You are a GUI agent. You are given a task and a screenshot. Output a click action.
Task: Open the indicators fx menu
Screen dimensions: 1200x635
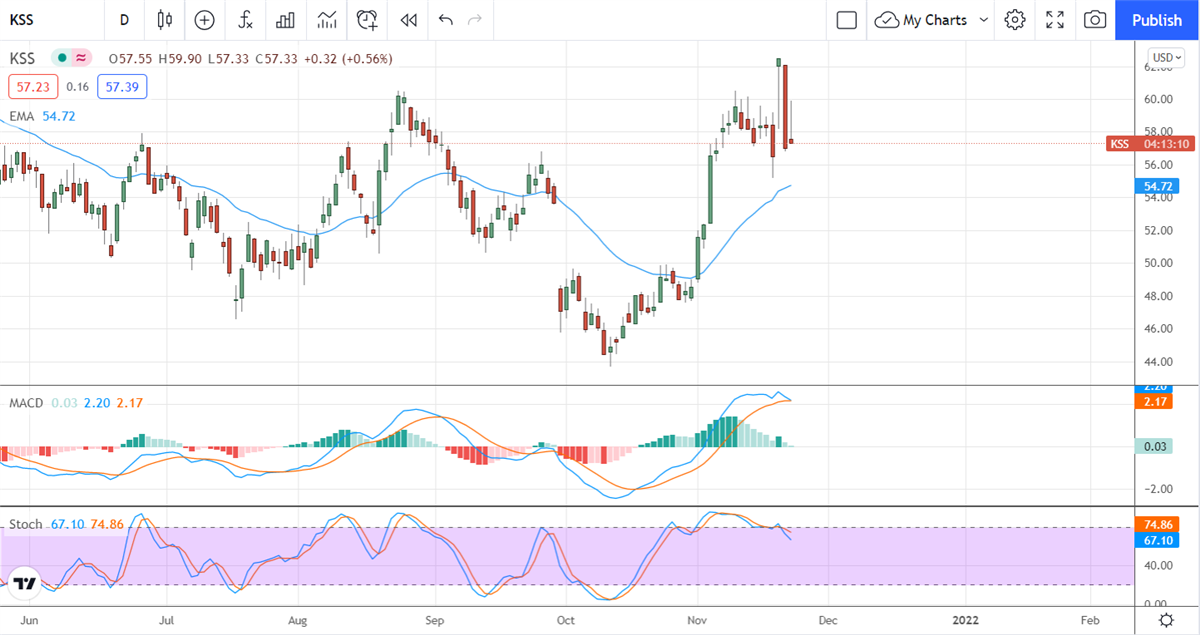click(245, 20)
